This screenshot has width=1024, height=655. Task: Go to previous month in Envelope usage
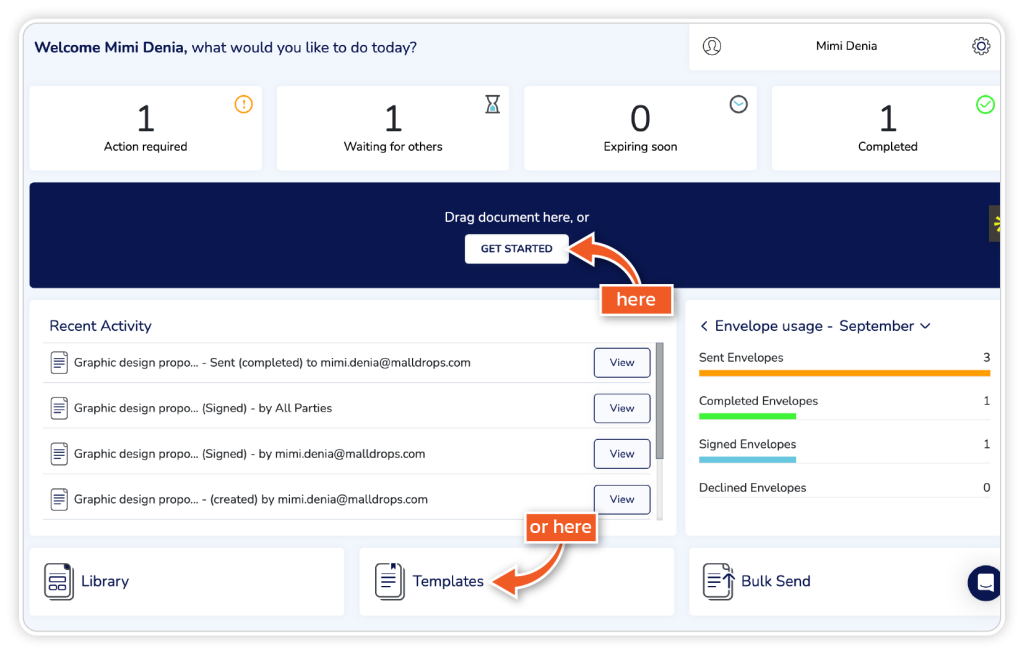(x=704, y=326)
